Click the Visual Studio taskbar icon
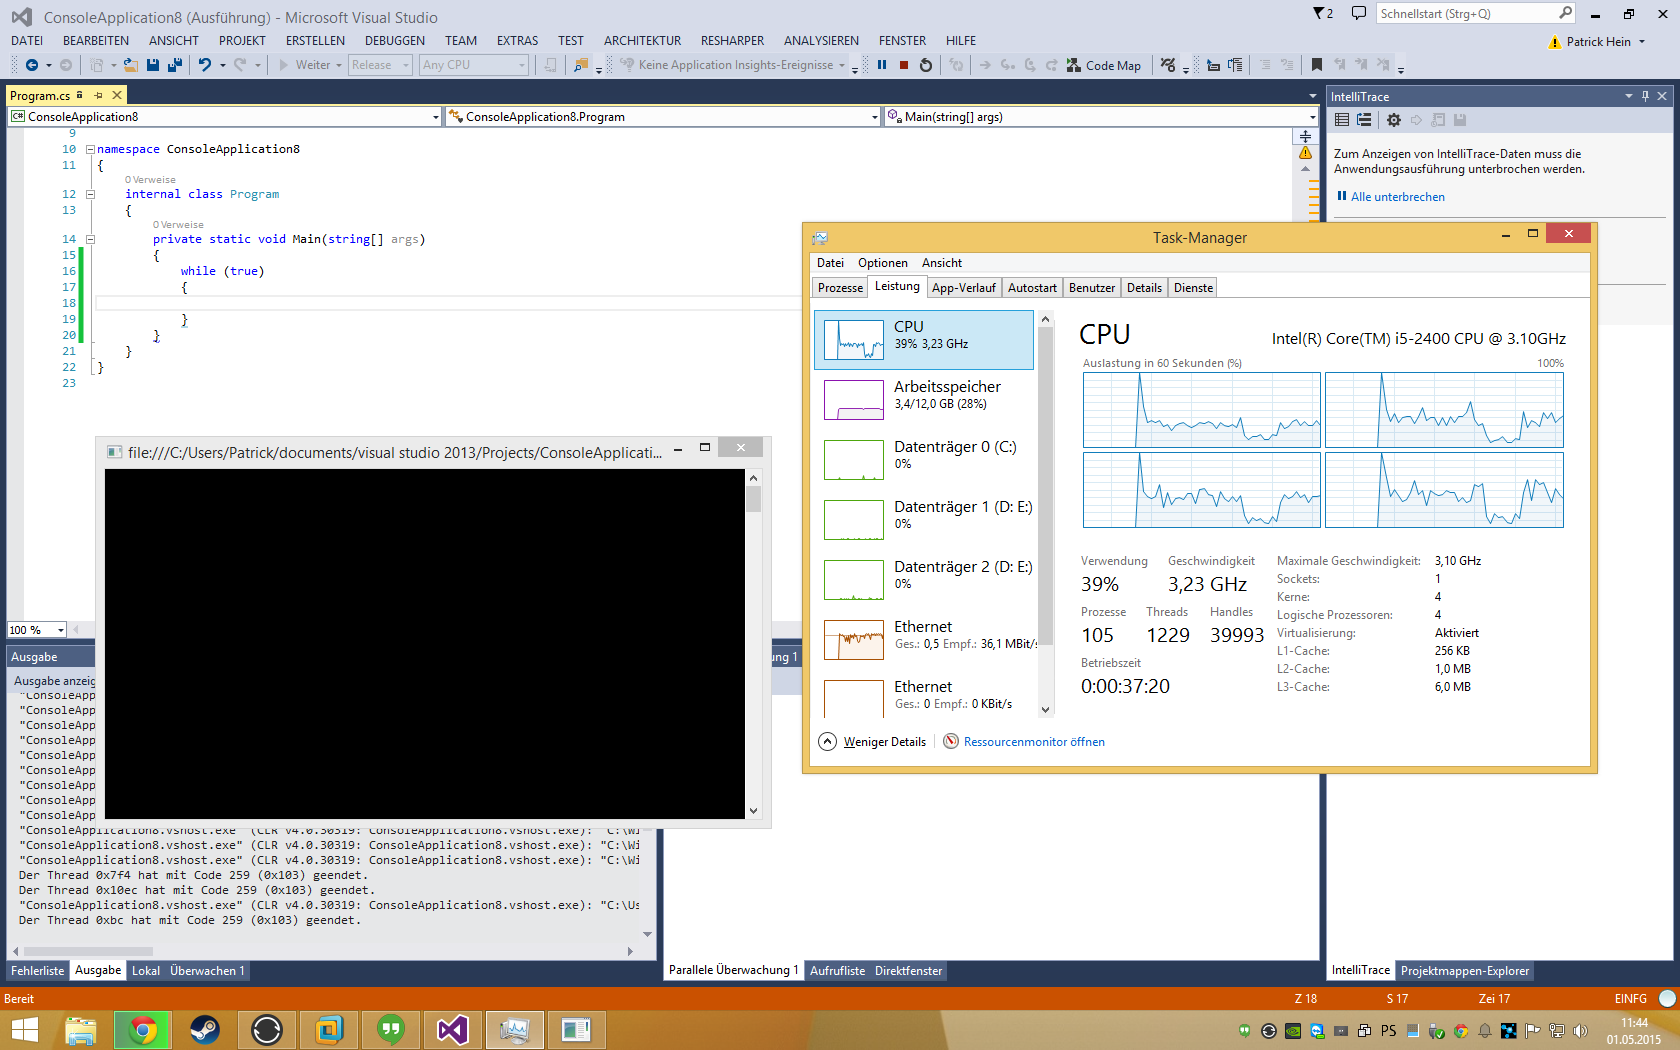 pyautogui.click(x=453, y=1029)
